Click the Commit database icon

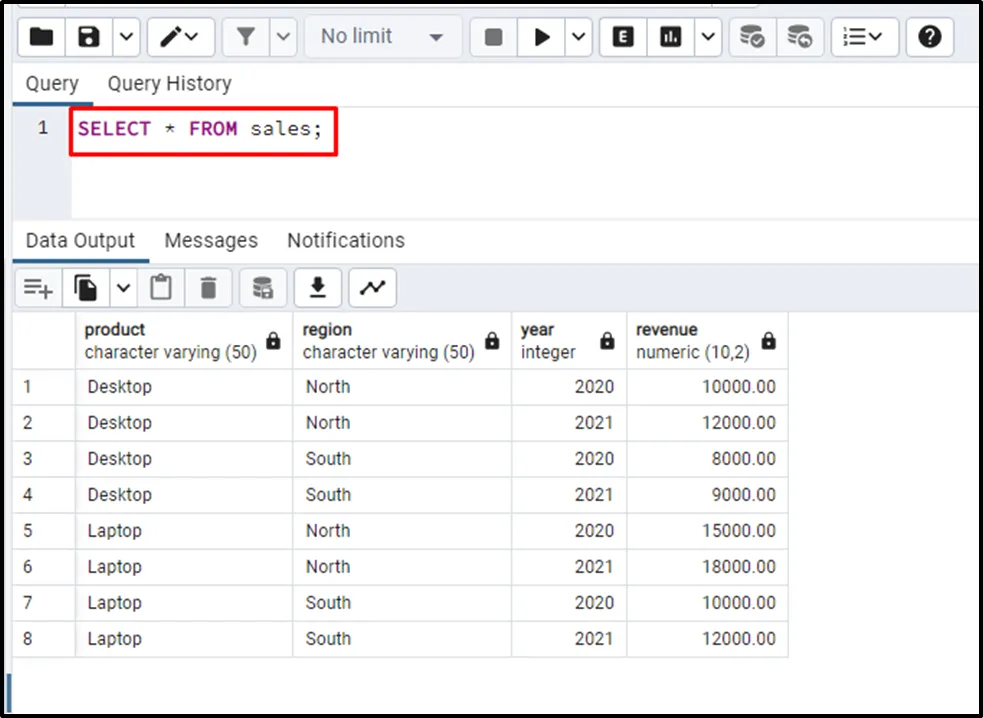(752, 37)
